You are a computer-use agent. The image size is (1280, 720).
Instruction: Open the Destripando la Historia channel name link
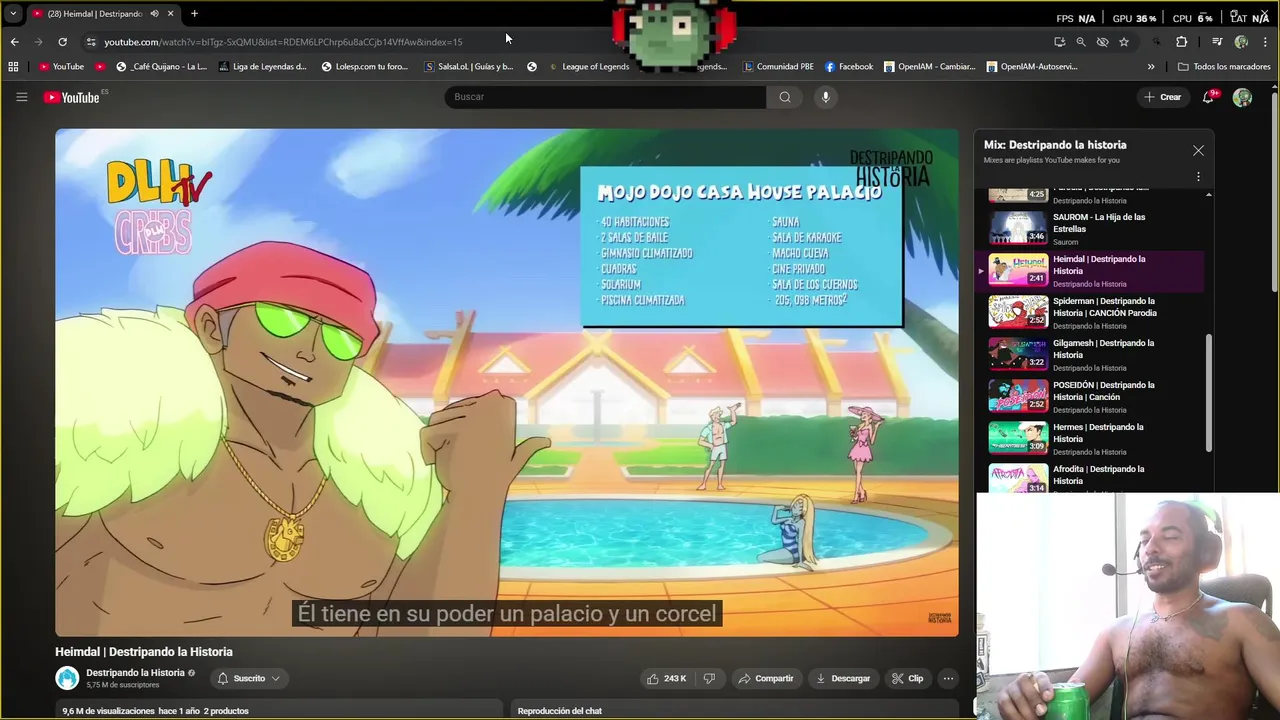(135, 673)
